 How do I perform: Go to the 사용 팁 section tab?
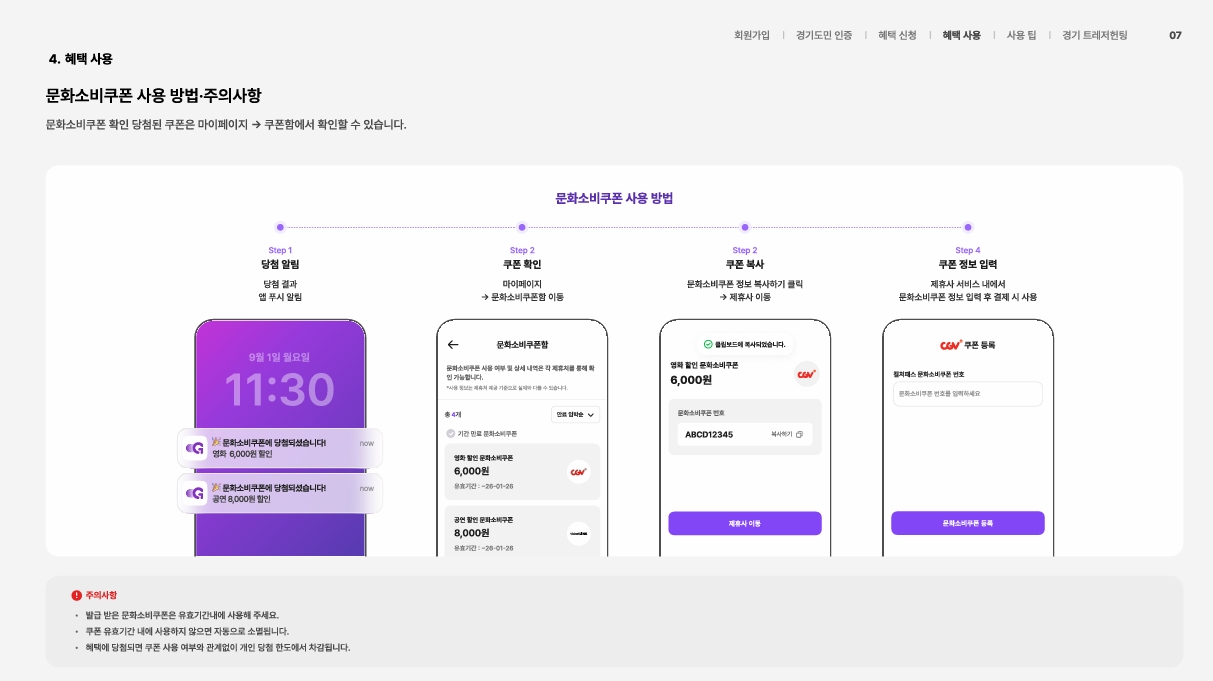1021,35
